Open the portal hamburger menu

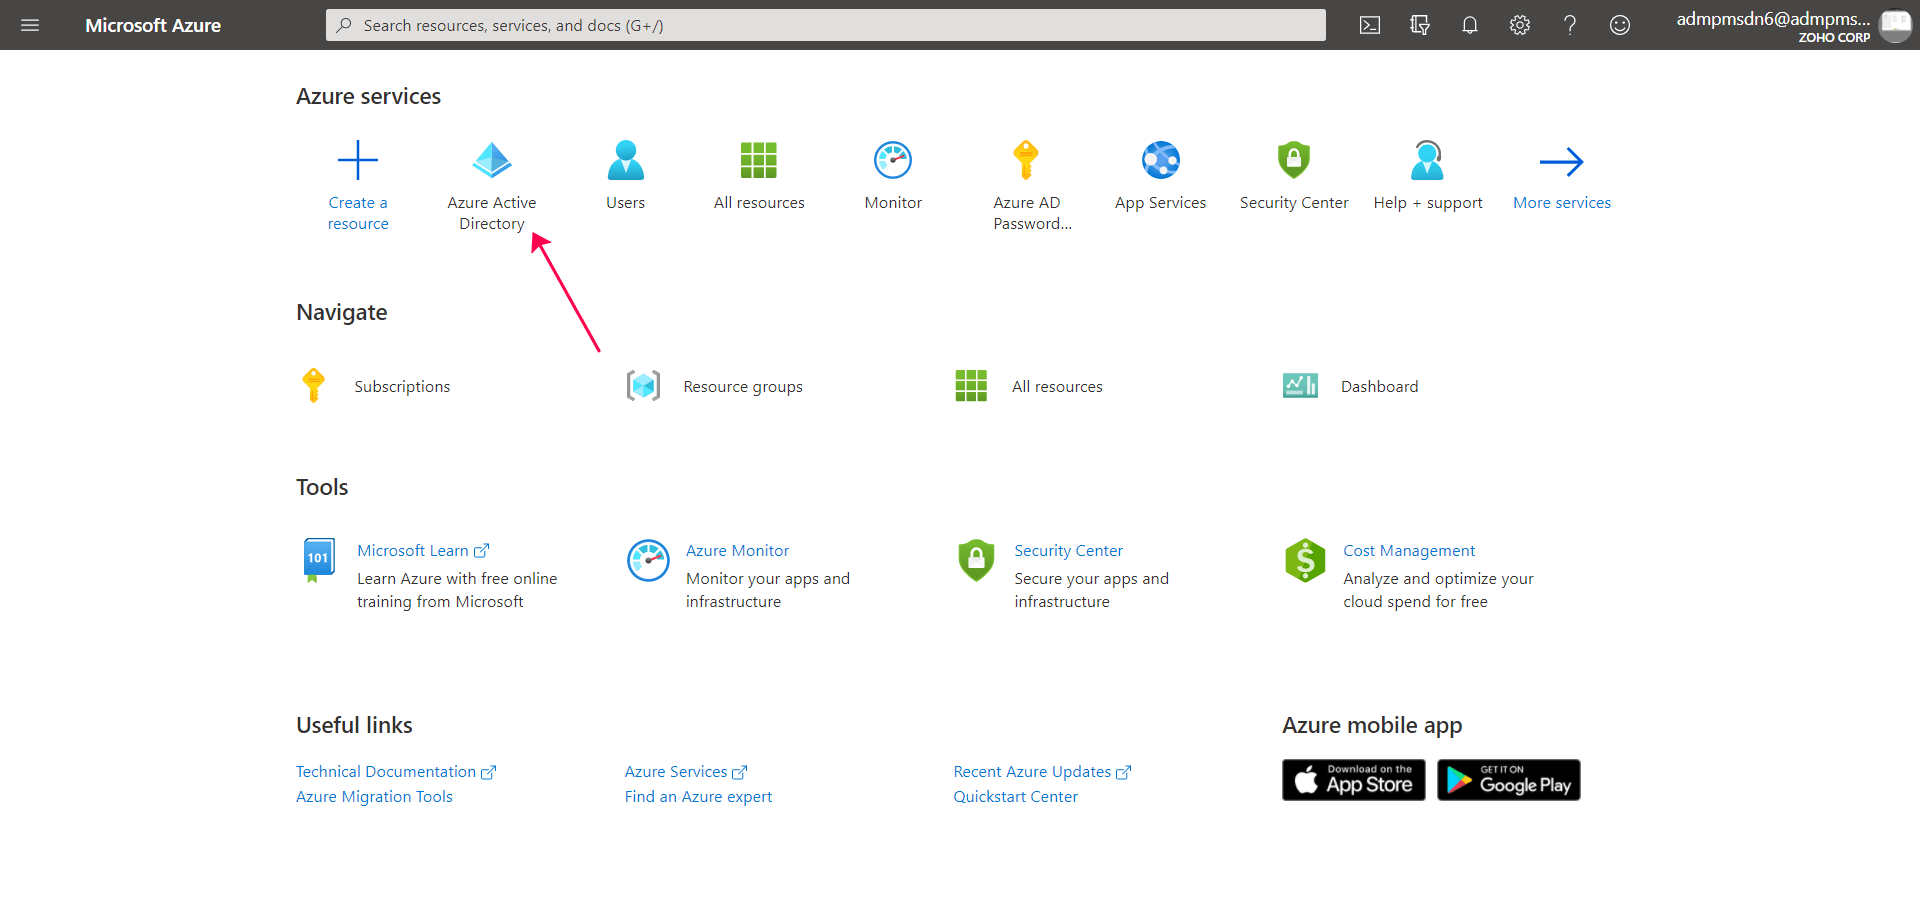click(30, 25)
